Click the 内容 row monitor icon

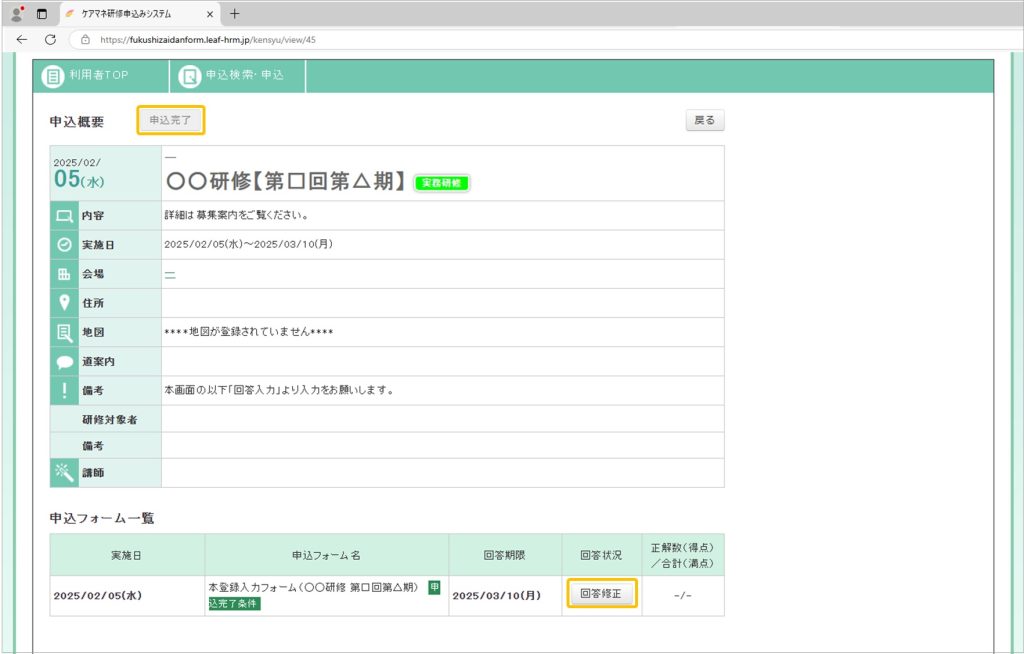(x=65, y=216)
